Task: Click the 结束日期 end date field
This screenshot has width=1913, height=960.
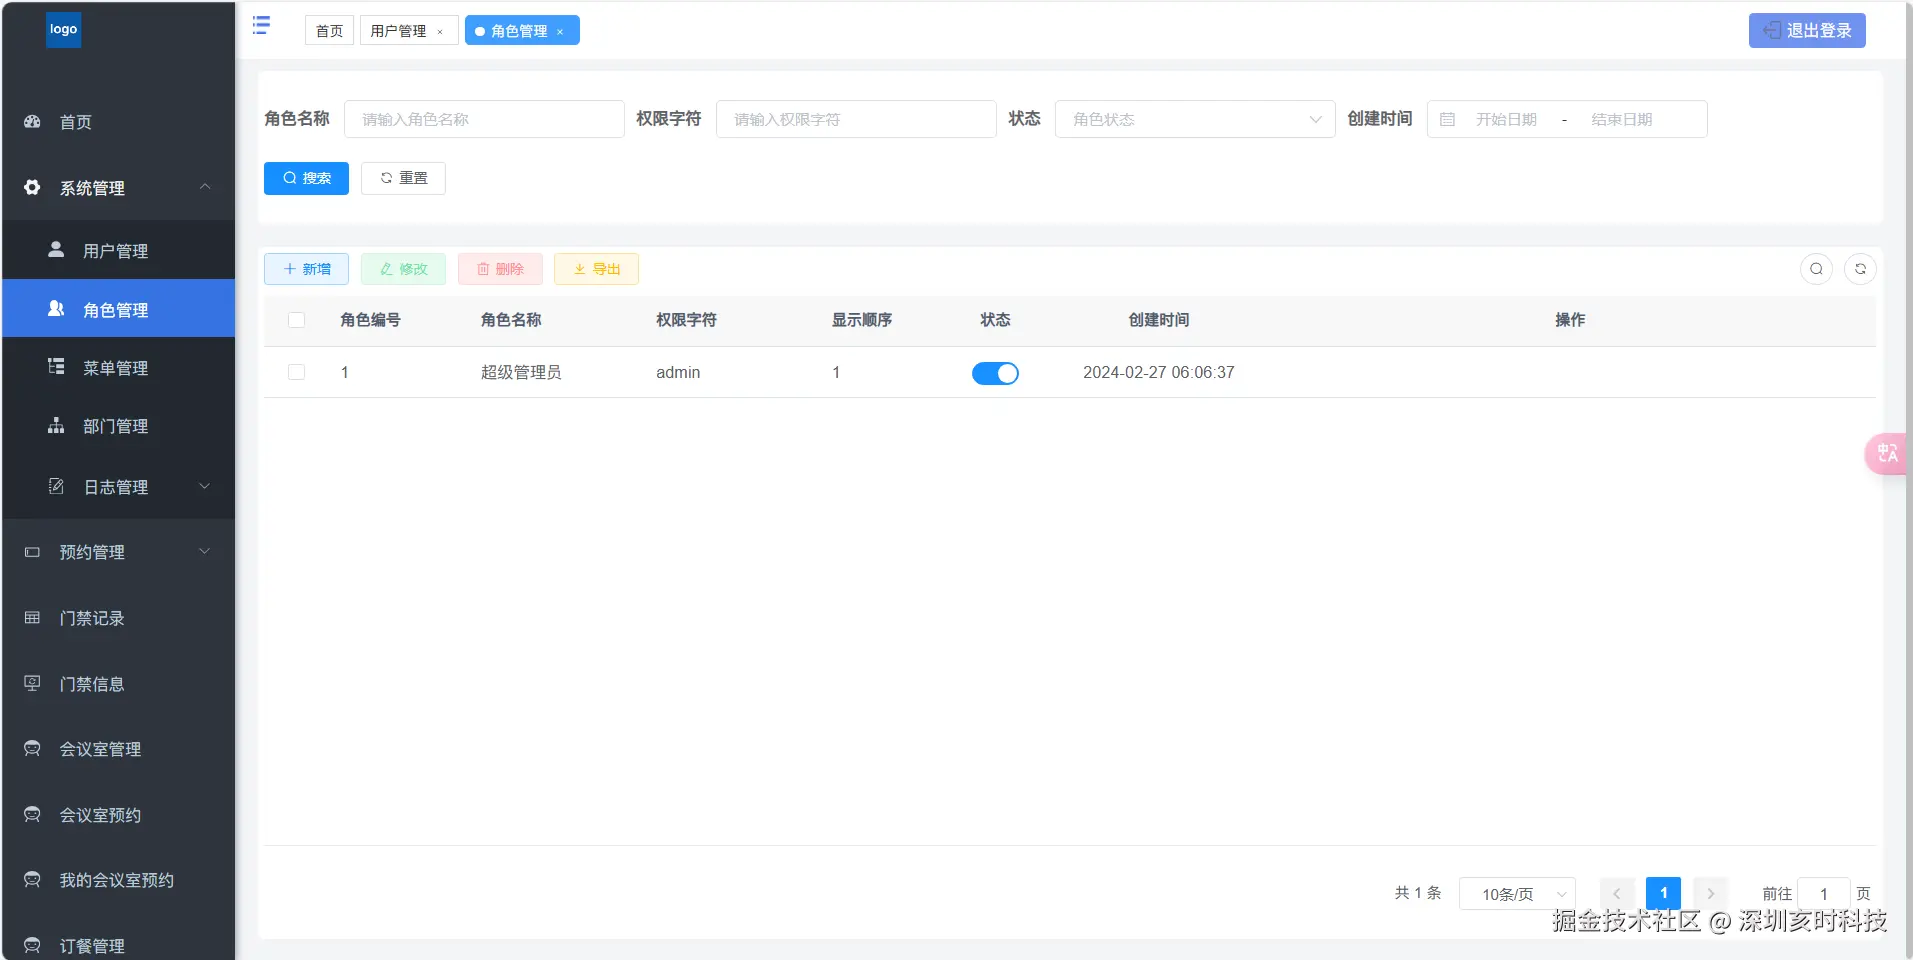Action: click(x=1621, y=119)
